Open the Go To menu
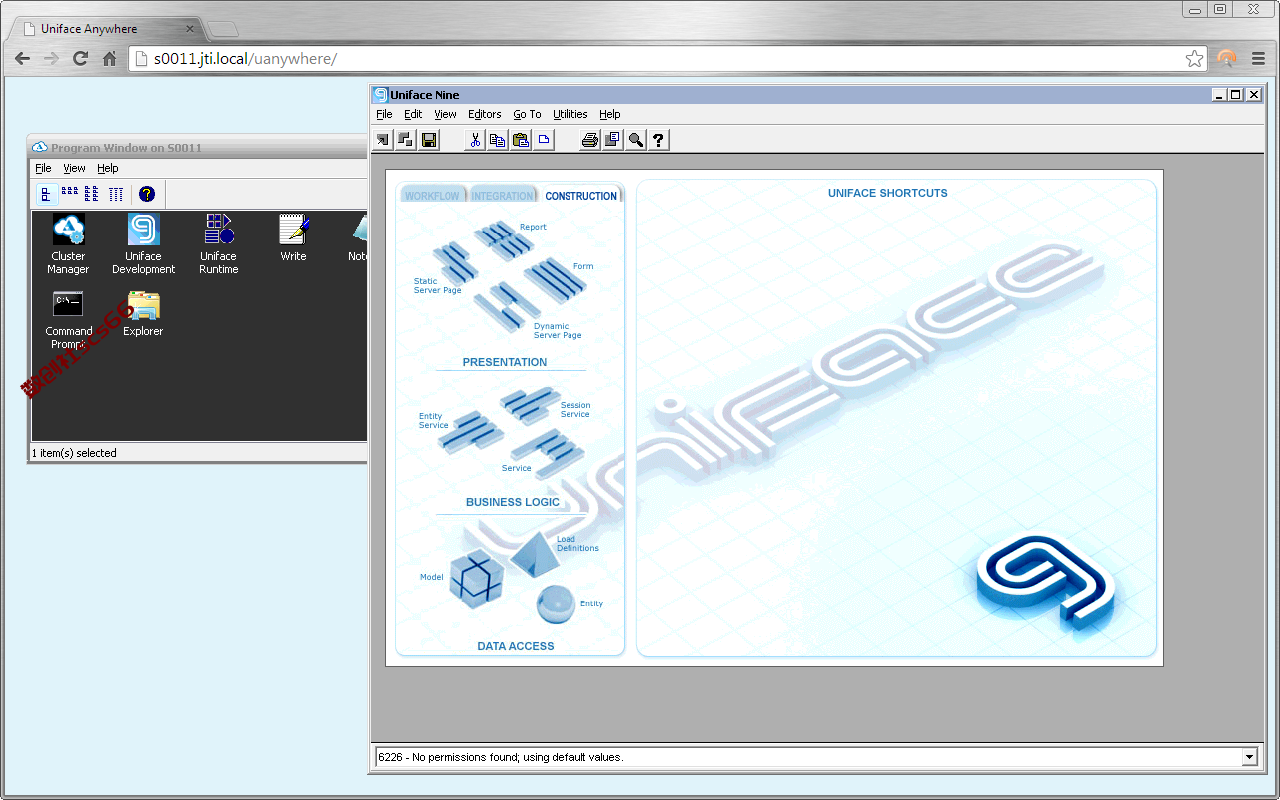Image resolution: width=1280 pixels, height=800 pixels. pyautogui.click(x=527, y=114)
